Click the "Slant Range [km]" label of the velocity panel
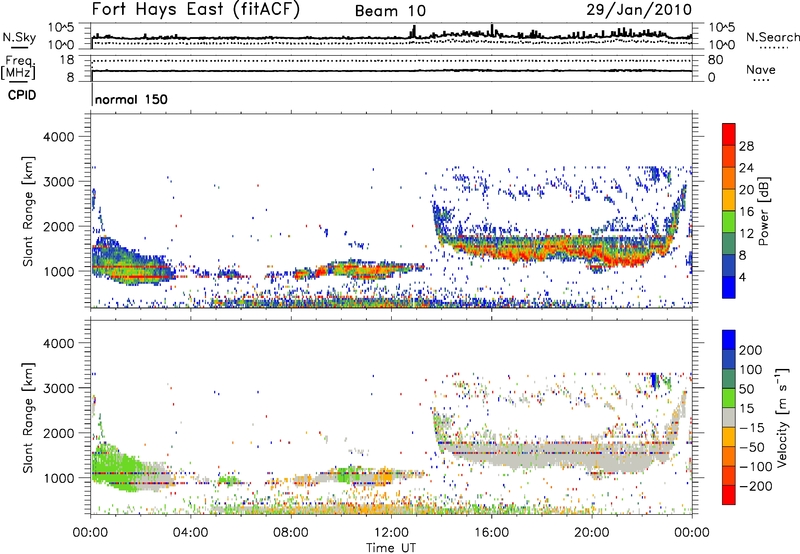This screenshot has height=554, width=800. click(x=28, y=417)
